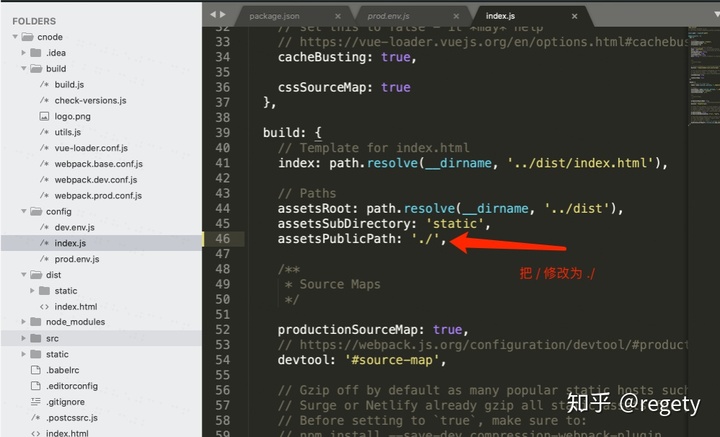Open check-versions.js file
720x437 pixels.
tap(90, 100)
